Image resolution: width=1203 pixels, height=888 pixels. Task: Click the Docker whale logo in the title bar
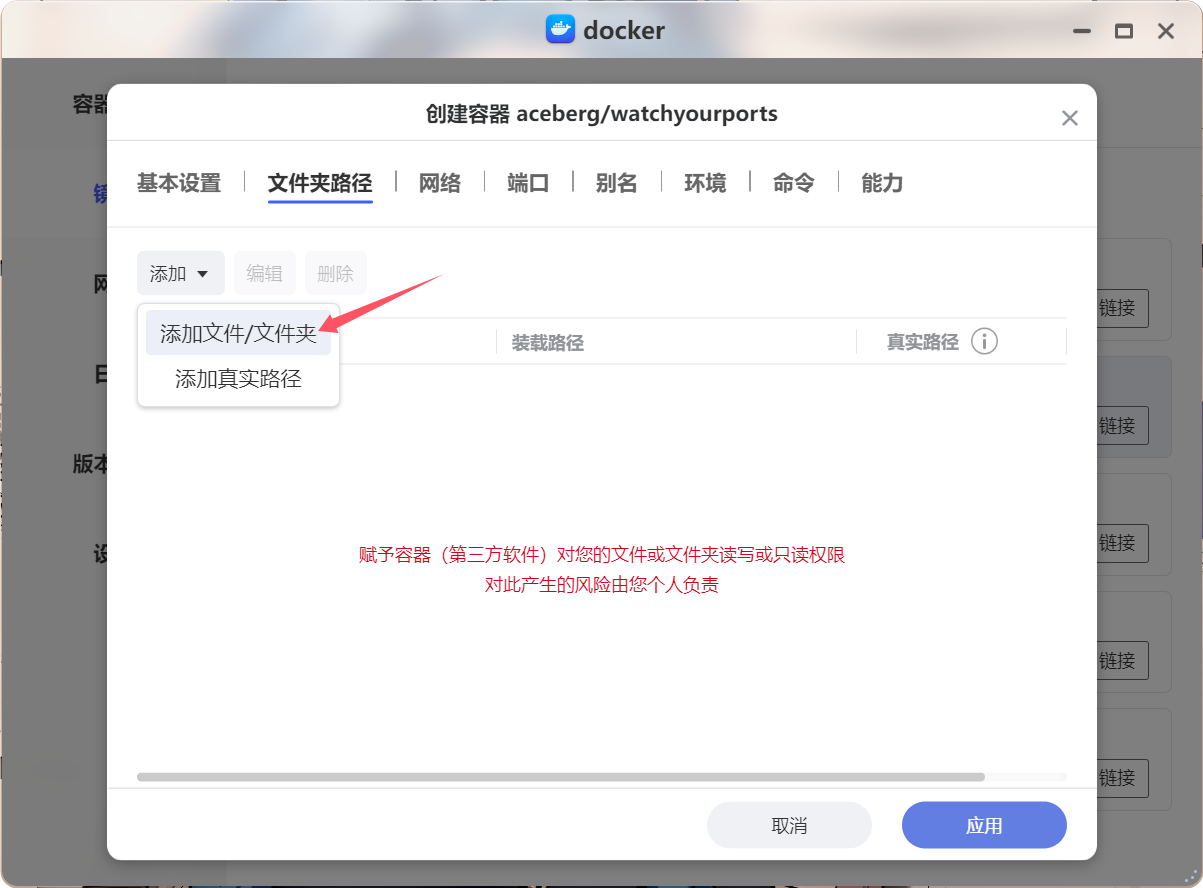(558, 29)
